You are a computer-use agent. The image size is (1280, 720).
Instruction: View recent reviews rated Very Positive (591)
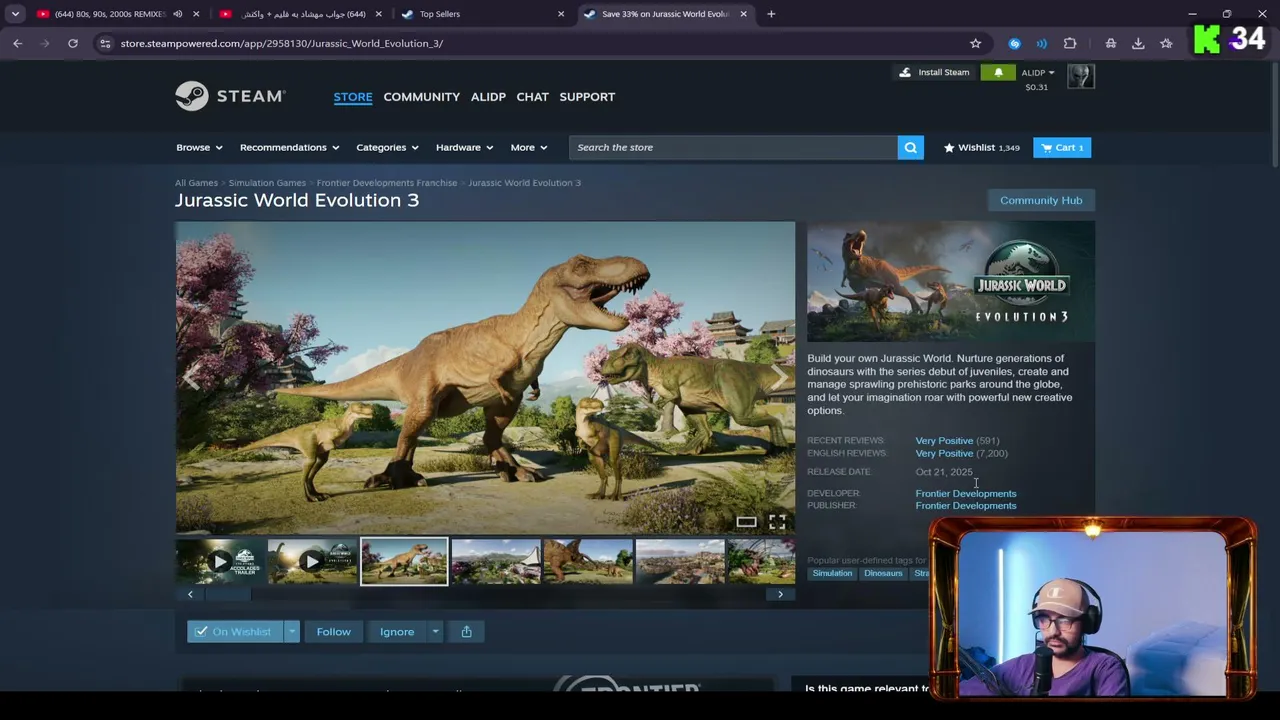[957, 441]
